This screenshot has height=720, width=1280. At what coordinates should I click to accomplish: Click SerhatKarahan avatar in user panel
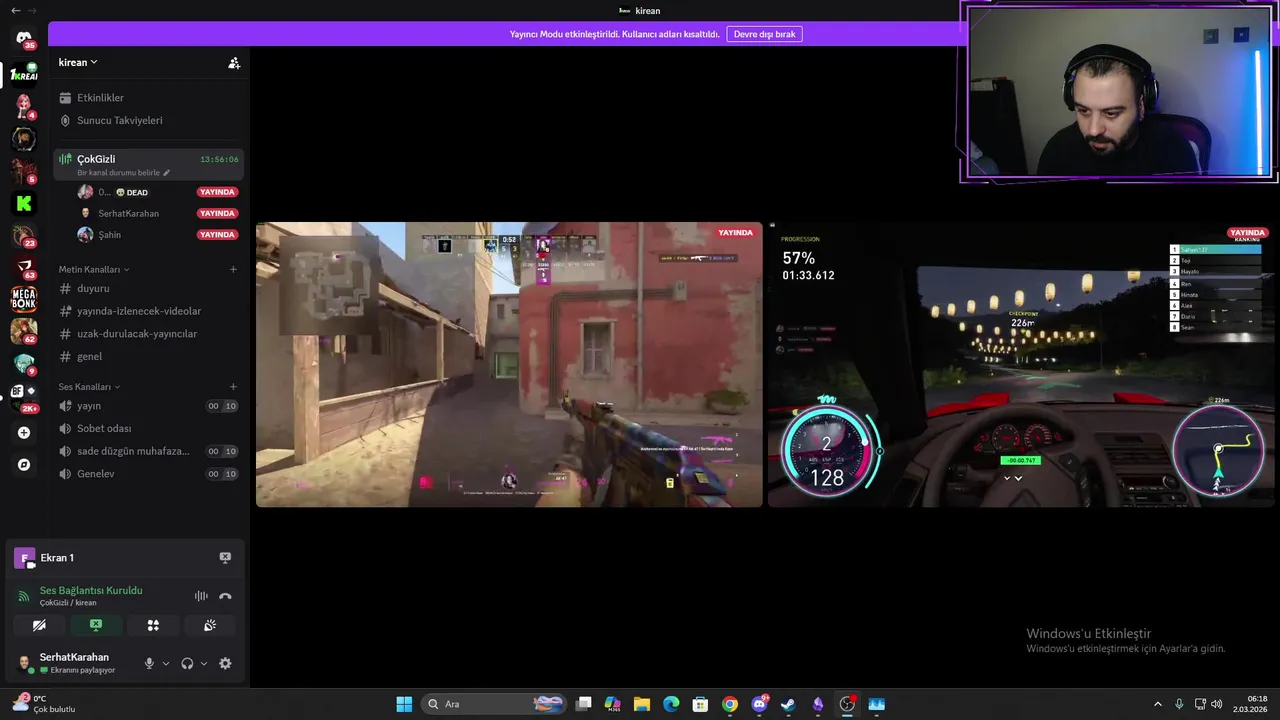click(24, 663)
